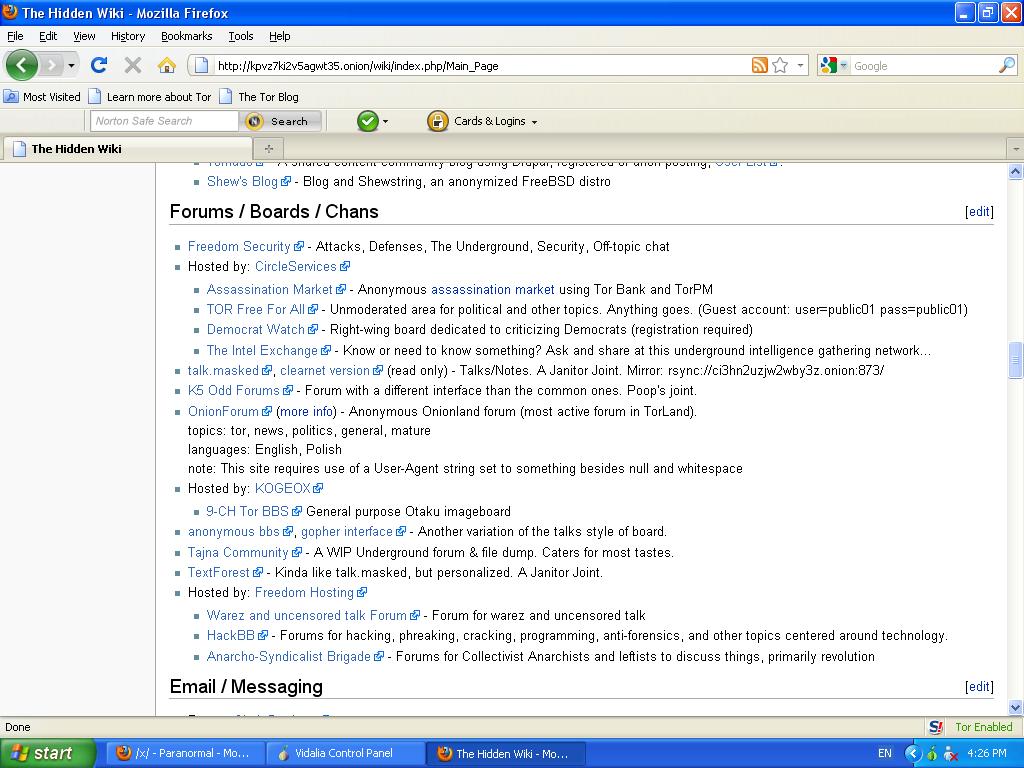Screen dimensions: 1024x768
Task: Click the Stop loading X icon
Action: click(133, 65)
